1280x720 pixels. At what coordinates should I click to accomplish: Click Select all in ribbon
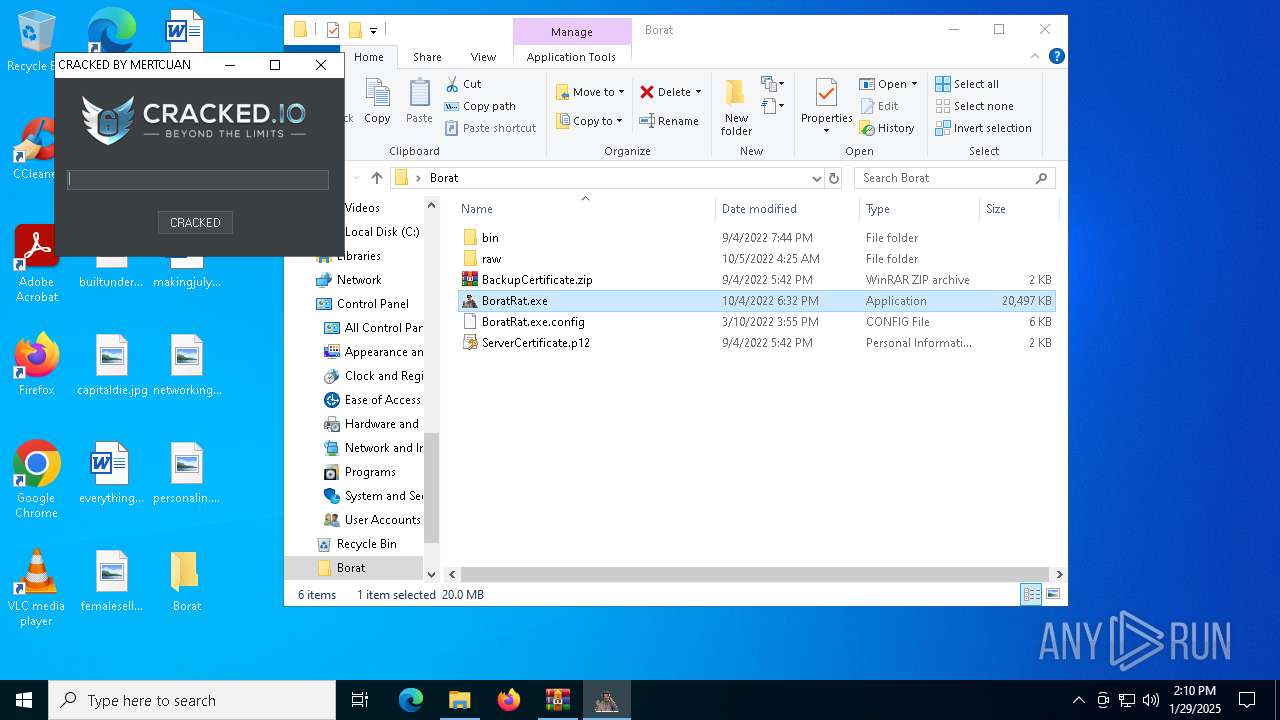coord(967,84)
